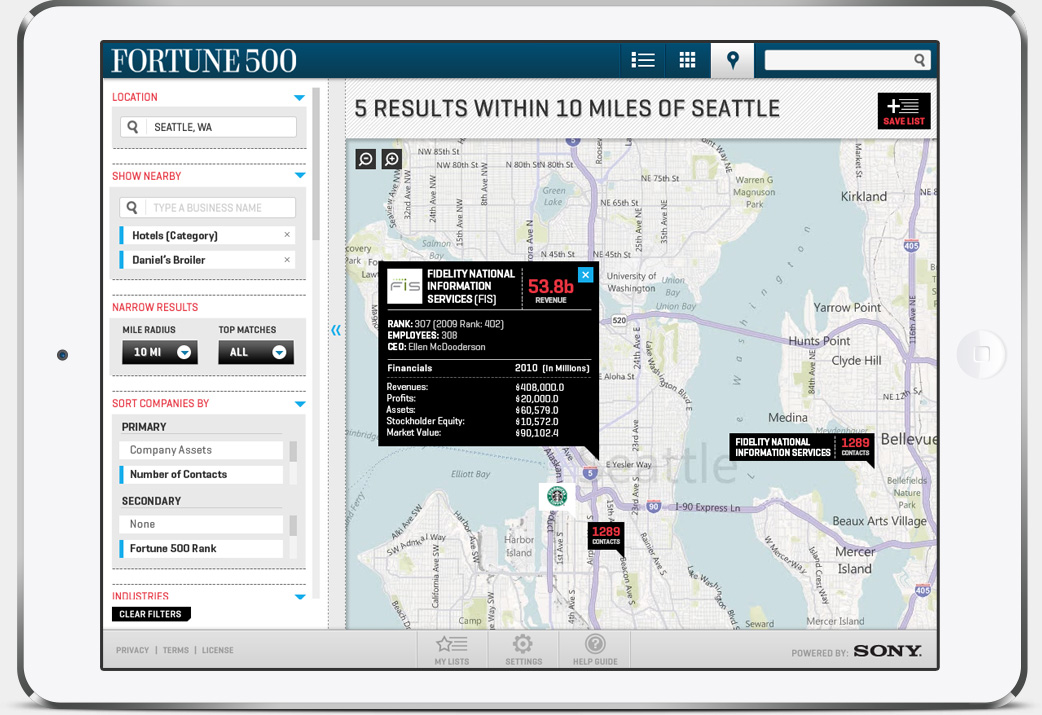This screenshot has width=1042, height=715.
Task: Collapse the sidebar with the double-arrow toggle
Action: point(335,329)
